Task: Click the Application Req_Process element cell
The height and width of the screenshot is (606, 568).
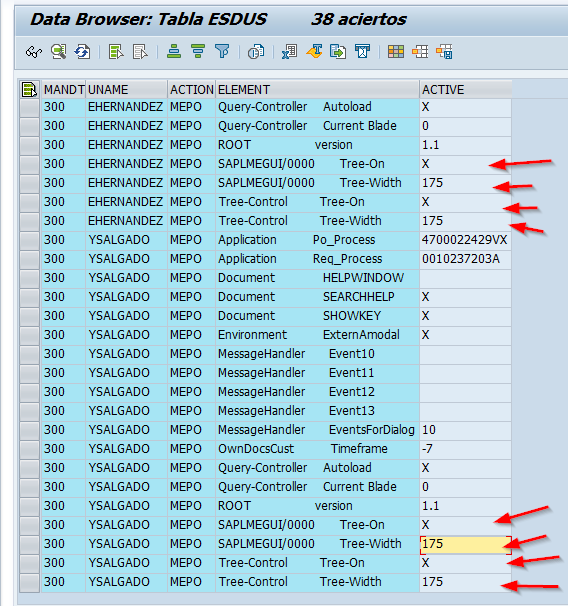Action: [x=317, y=259]
